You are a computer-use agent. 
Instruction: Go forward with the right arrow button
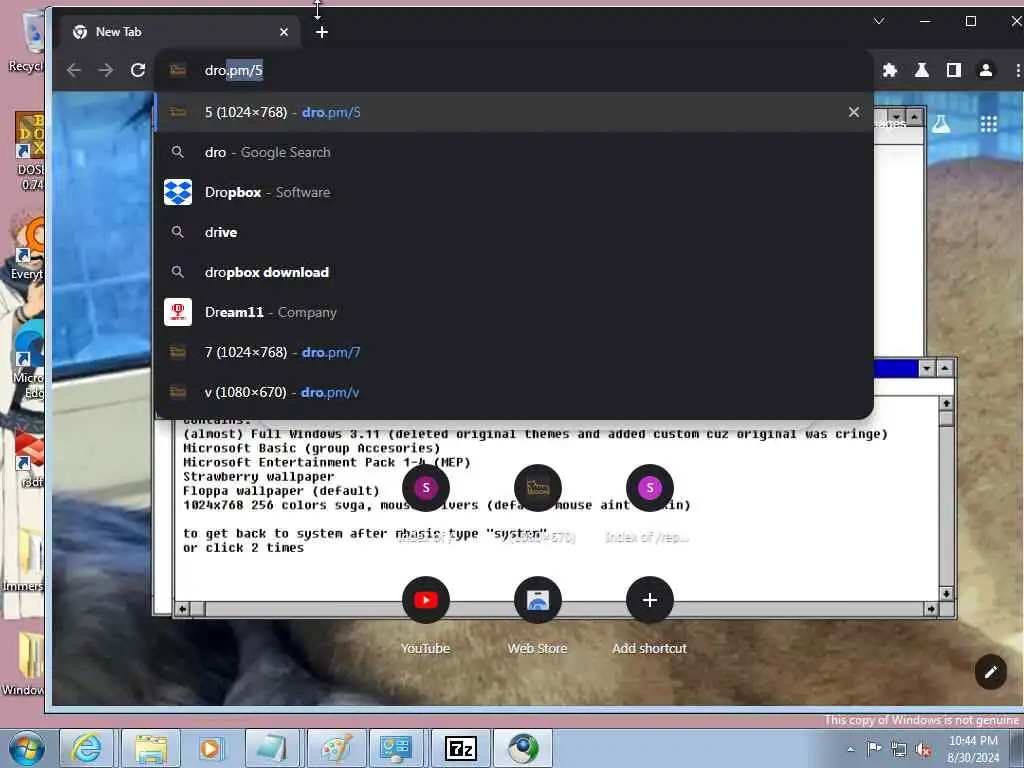click(x=106, y=70)
